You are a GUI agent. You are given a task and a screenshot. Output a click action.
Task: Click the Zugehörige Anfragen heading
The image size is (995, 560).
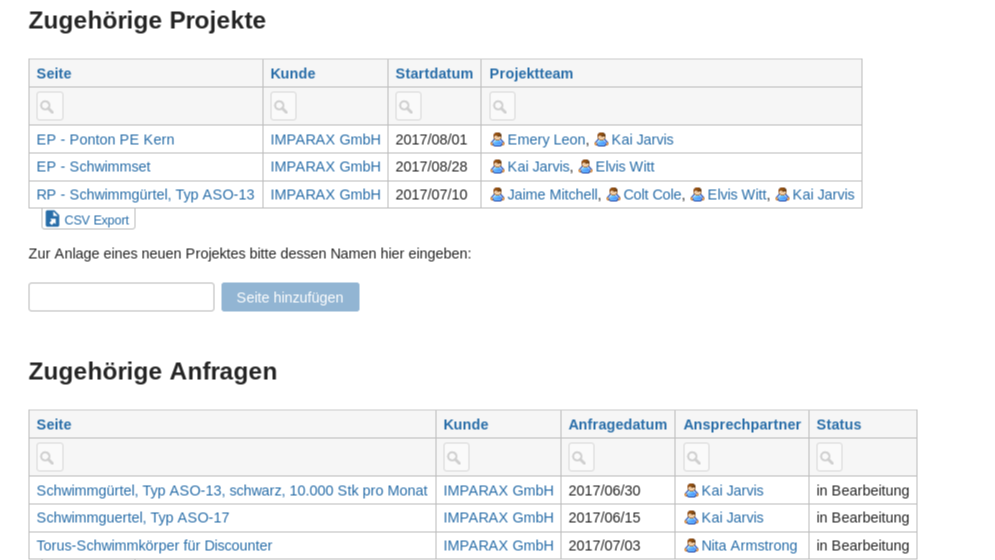[153, 371]
